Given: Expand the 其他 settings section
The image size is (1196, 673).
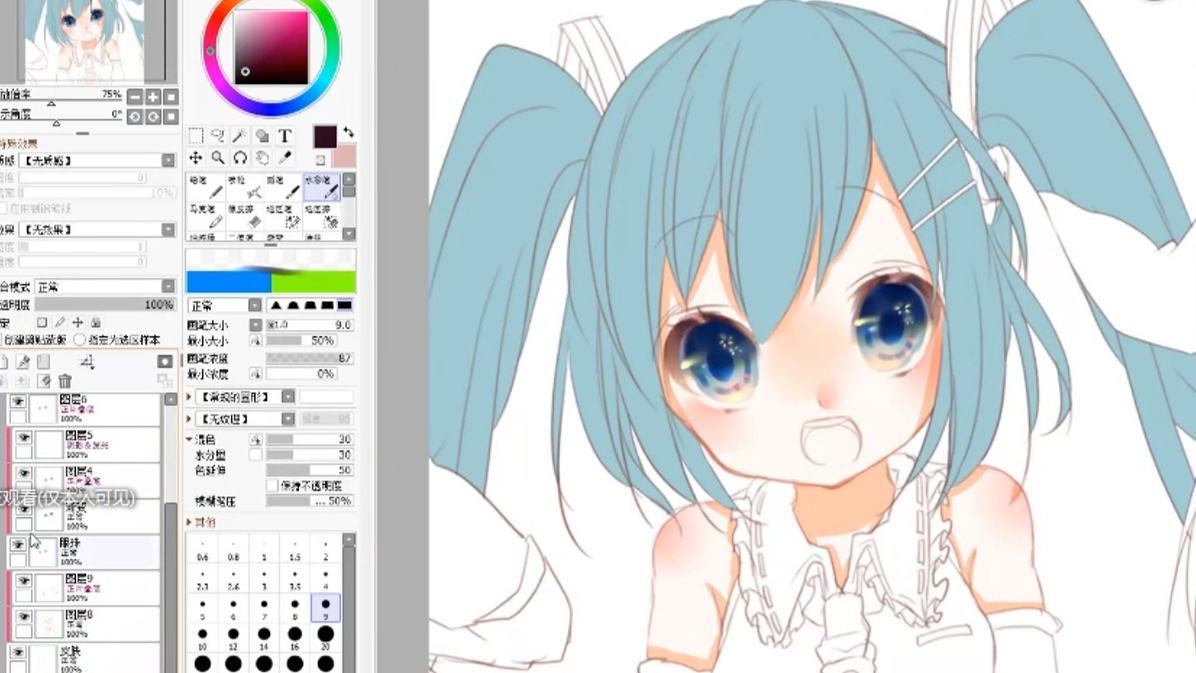Looking at the screenshot, I should tap(190, 523).
